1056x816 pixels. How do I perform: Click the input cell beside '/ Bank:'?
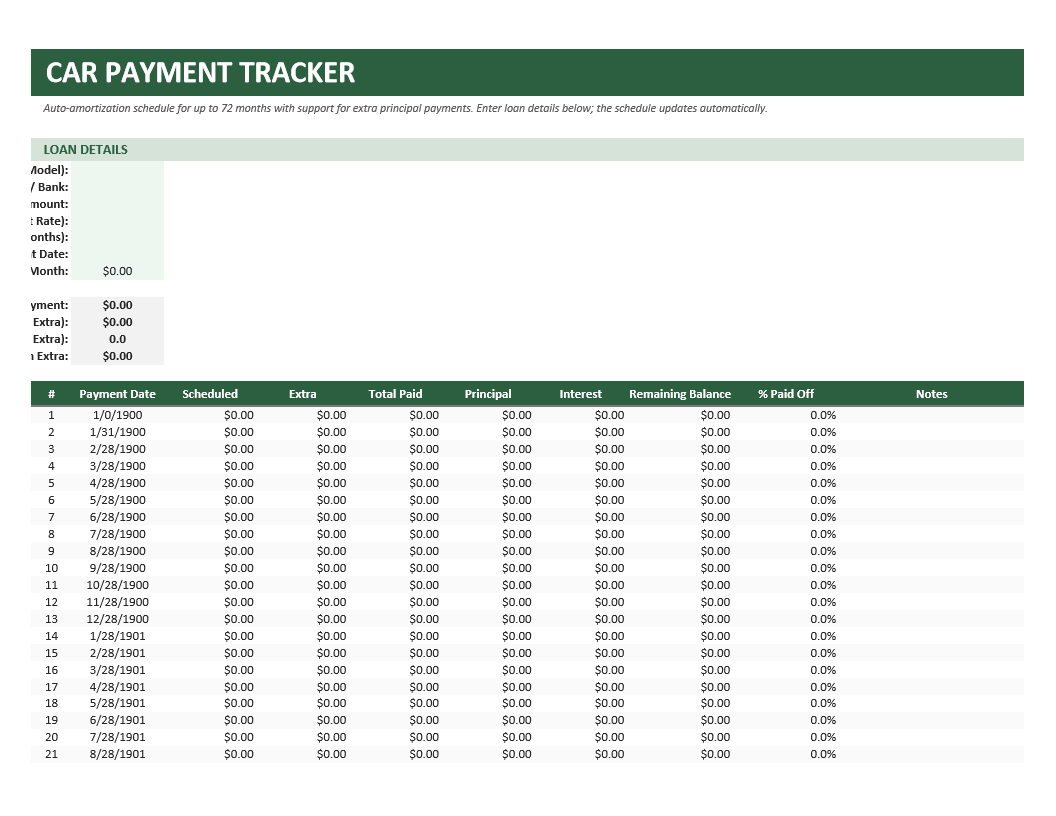pyautogui.click(x=117, y=186)
